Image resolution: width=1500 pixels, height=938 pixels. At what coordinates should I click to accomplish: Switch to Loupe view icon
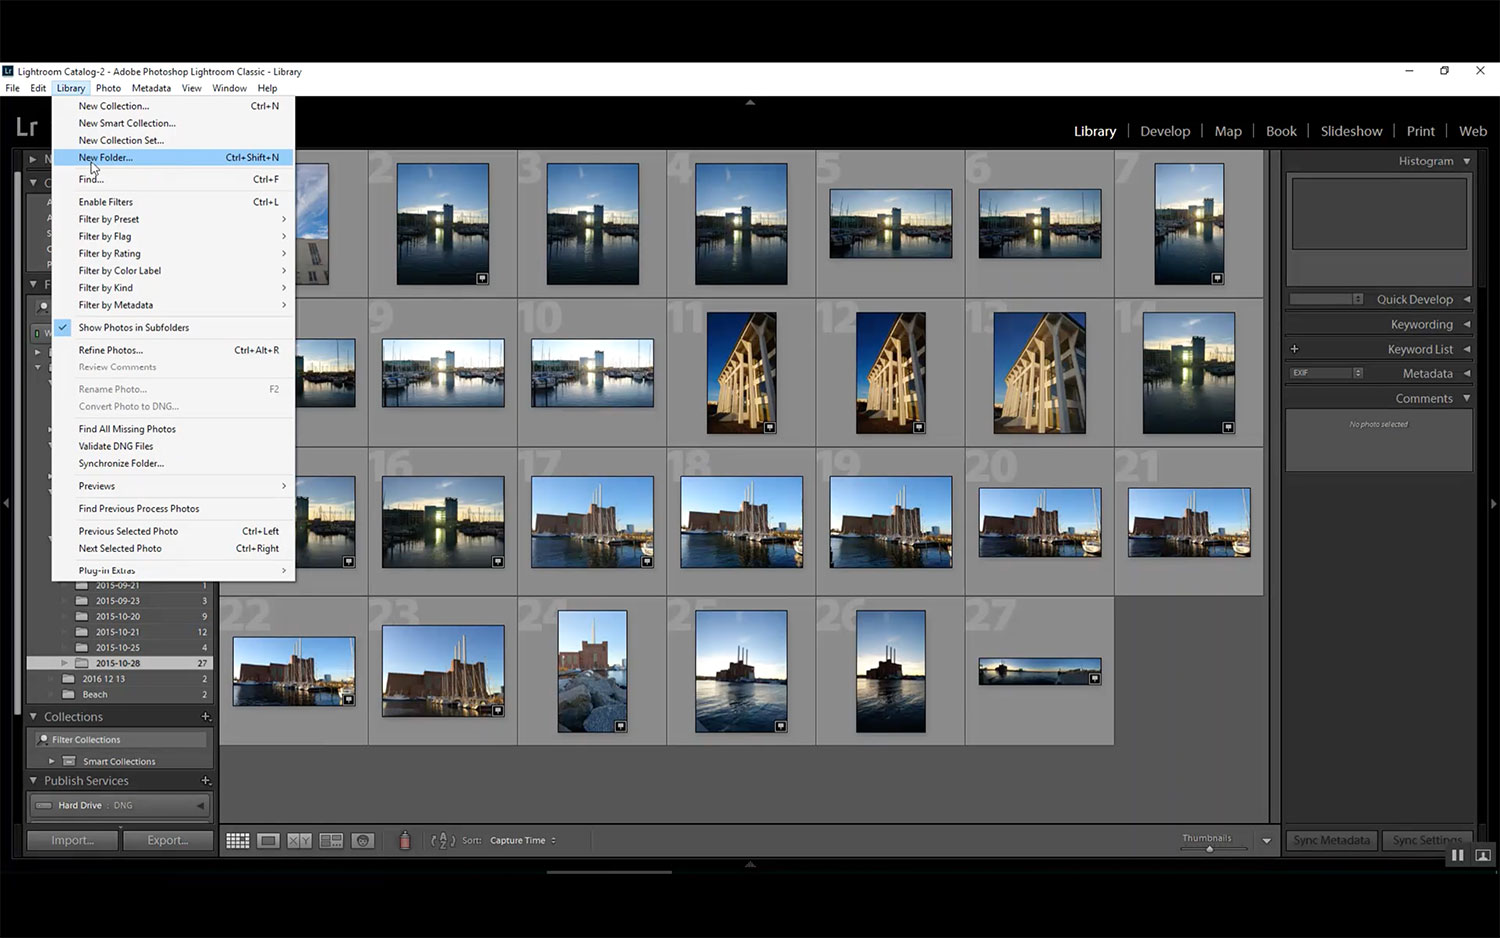(268, 841)
